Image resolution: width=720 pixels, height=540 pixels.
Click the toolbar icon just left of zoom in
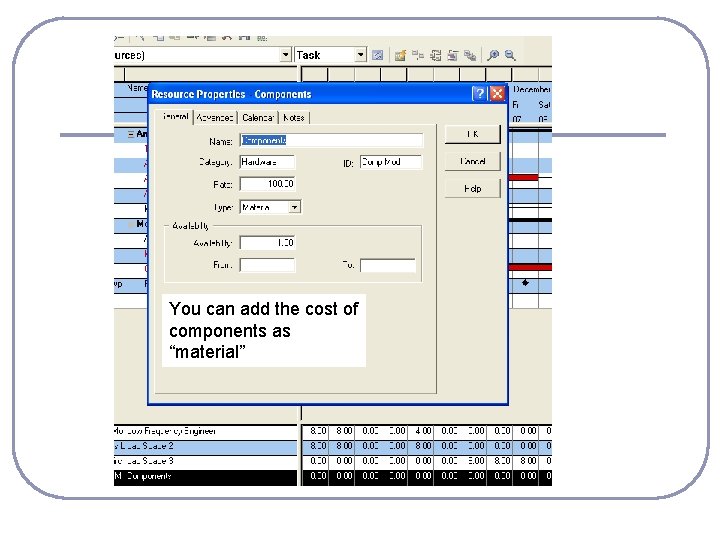470,56
